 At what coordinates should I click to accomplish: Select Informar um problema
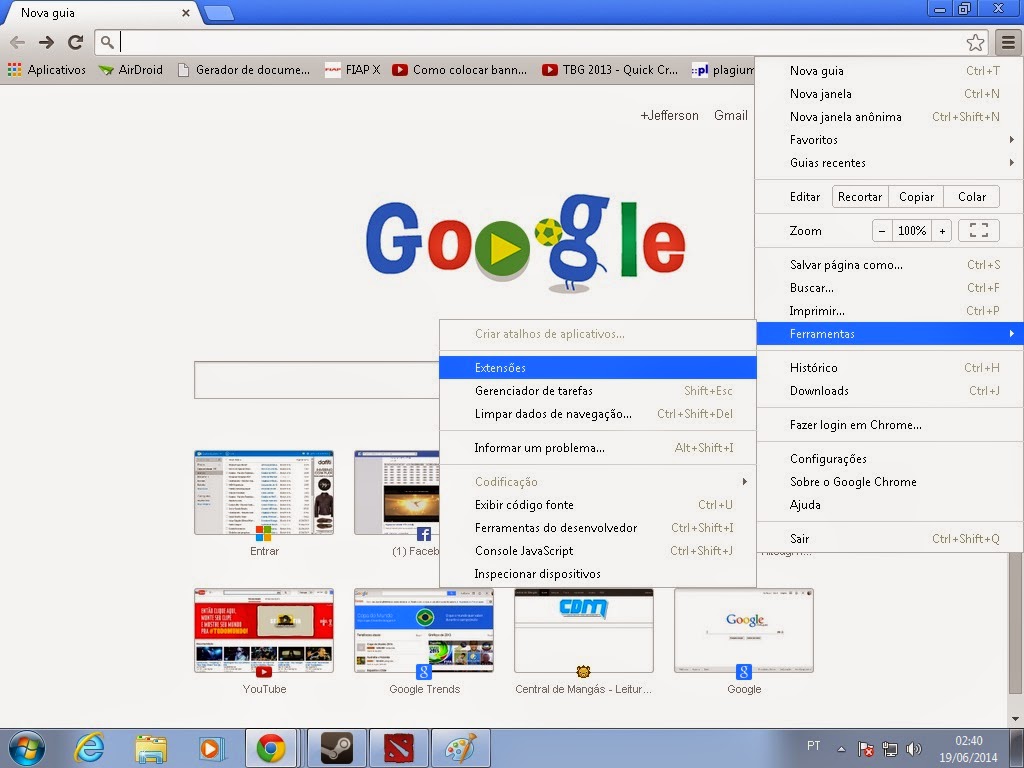pos(598,448)
